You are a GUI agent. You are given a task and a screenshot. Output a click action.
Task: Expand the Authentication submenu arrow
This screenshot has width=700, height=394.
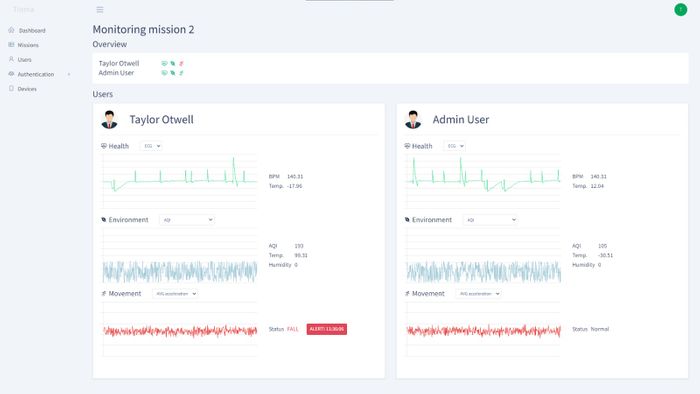click(x=69, y=75)
